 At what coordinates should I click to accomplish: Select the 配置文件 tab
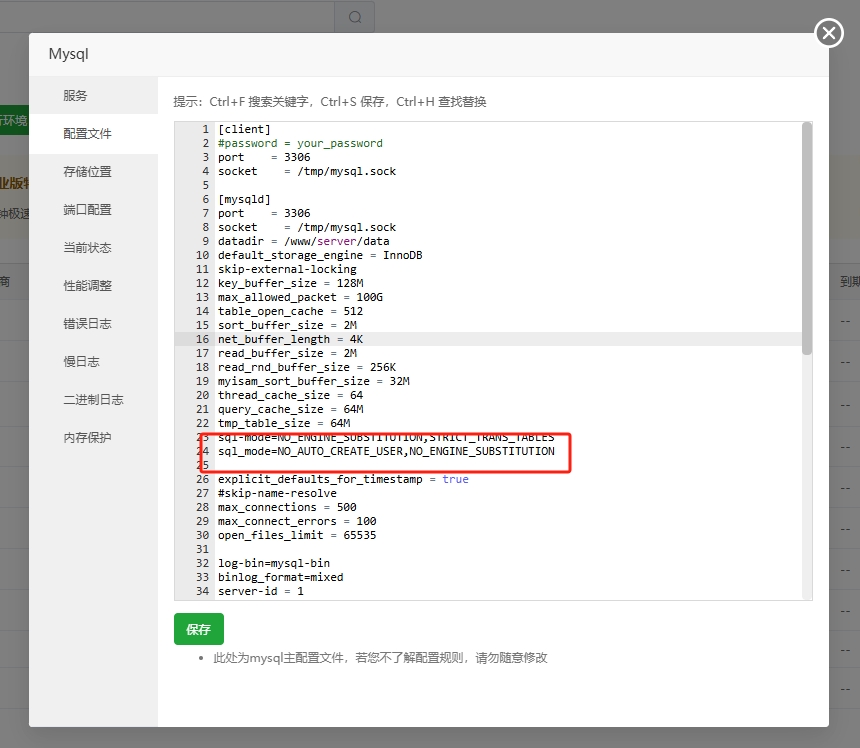[93, 133]
